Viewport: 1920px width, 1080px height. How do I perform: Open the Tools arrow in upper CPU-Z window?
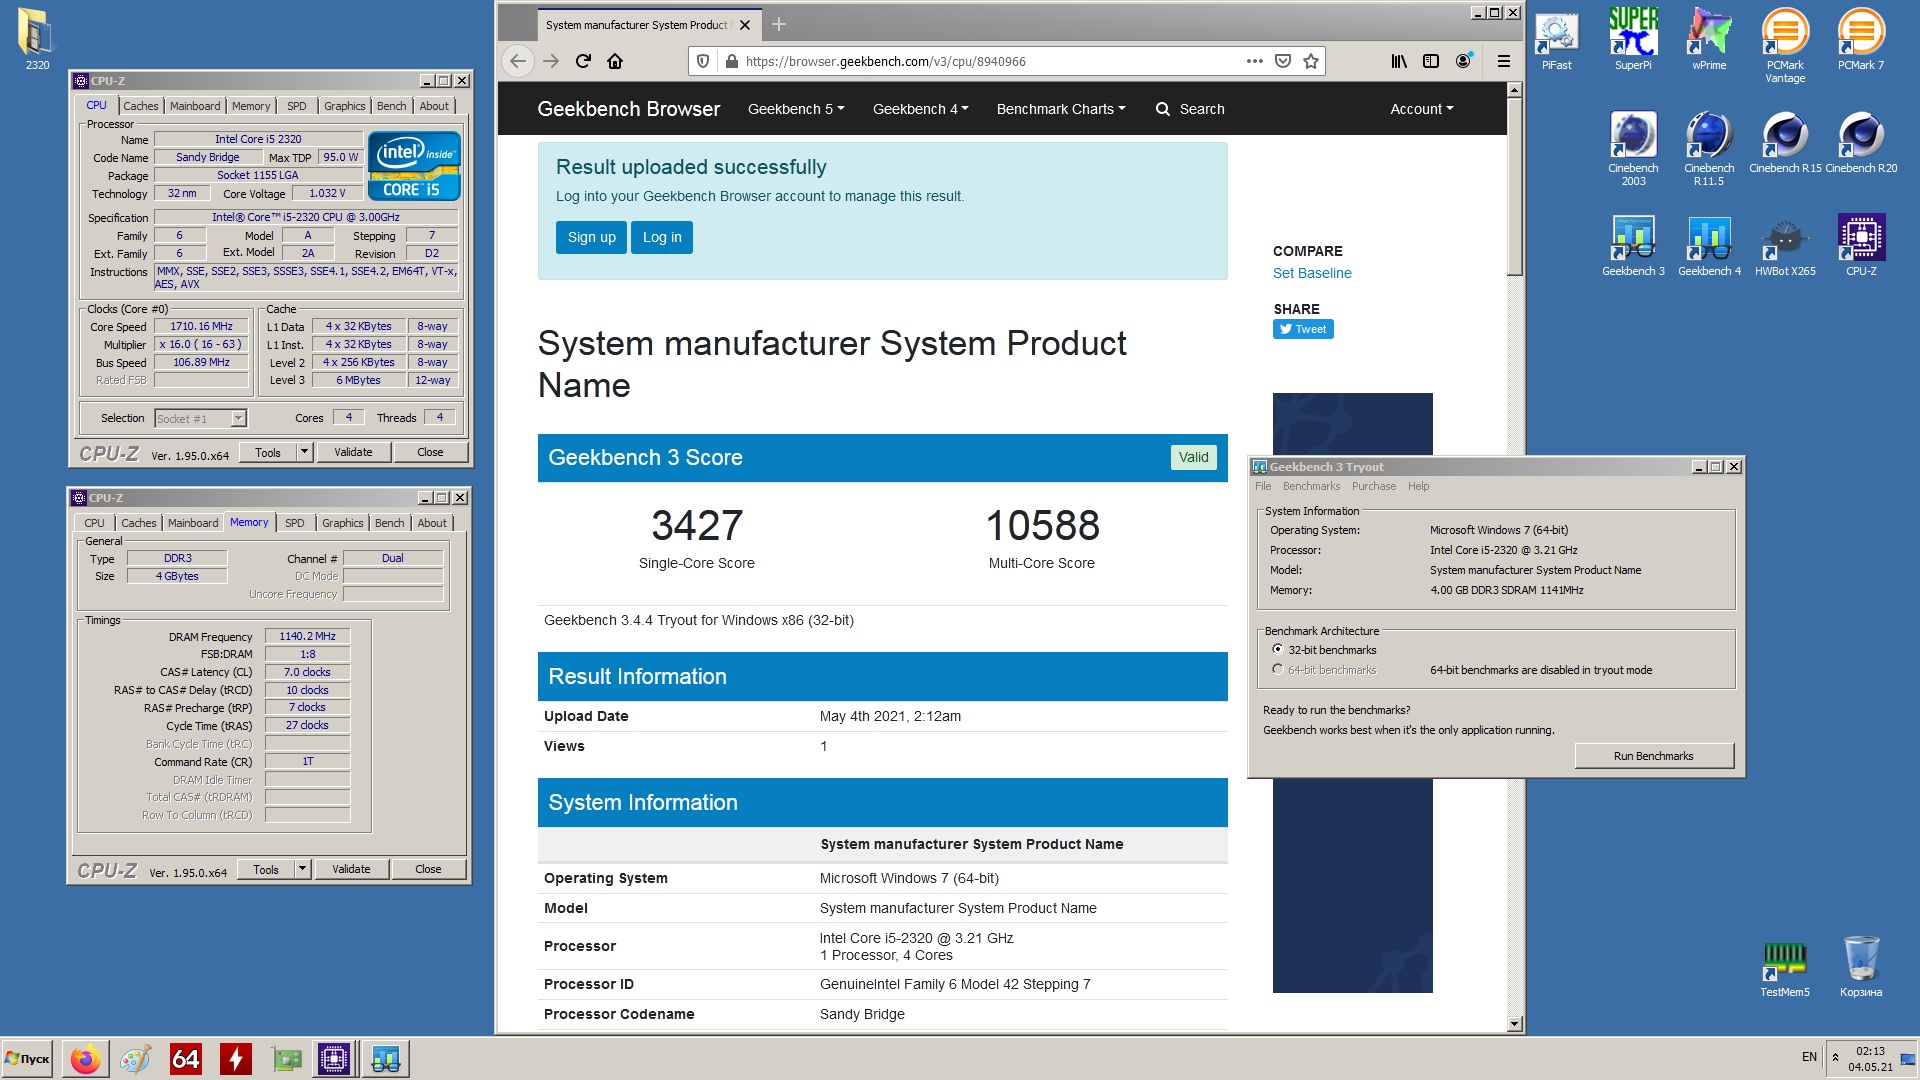click(x=304, y=452)
